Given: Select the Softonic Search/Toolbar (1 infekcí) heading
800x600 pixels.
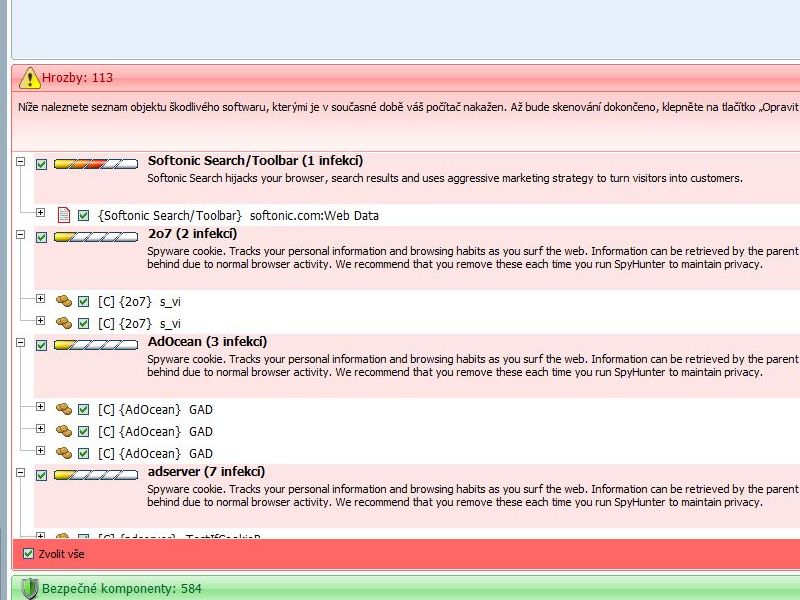Looking at the screenshot, I should (256, 161).
